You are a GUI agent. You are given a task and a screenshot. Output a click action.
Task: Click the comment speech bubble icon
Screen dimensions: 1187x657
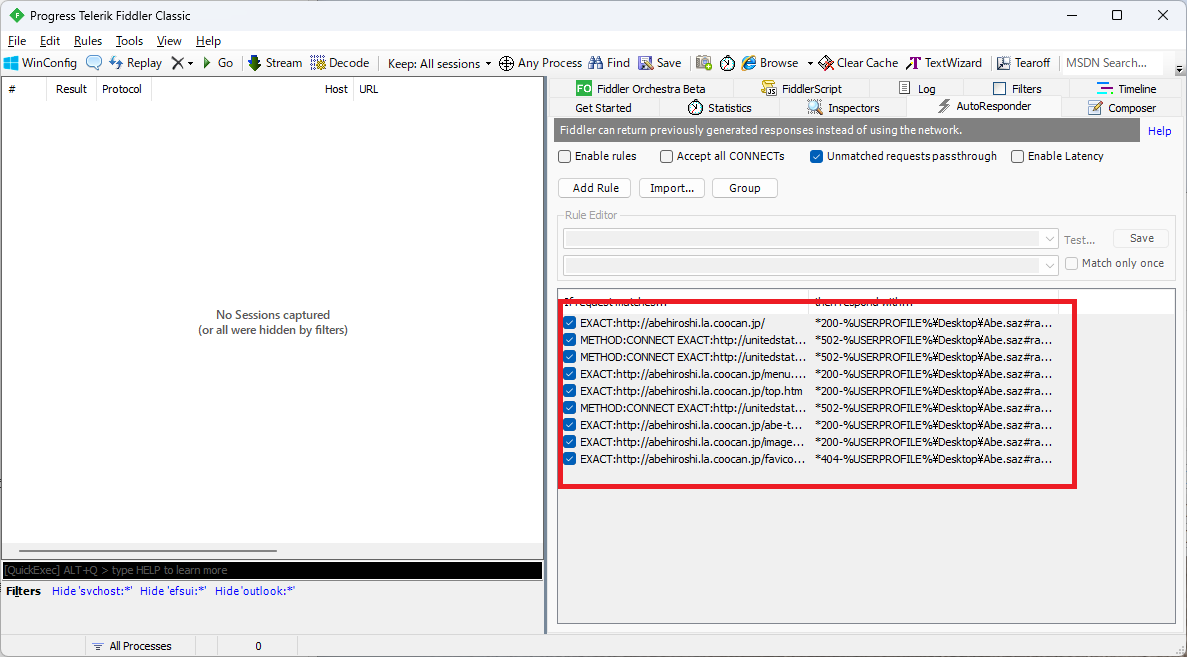94,63
